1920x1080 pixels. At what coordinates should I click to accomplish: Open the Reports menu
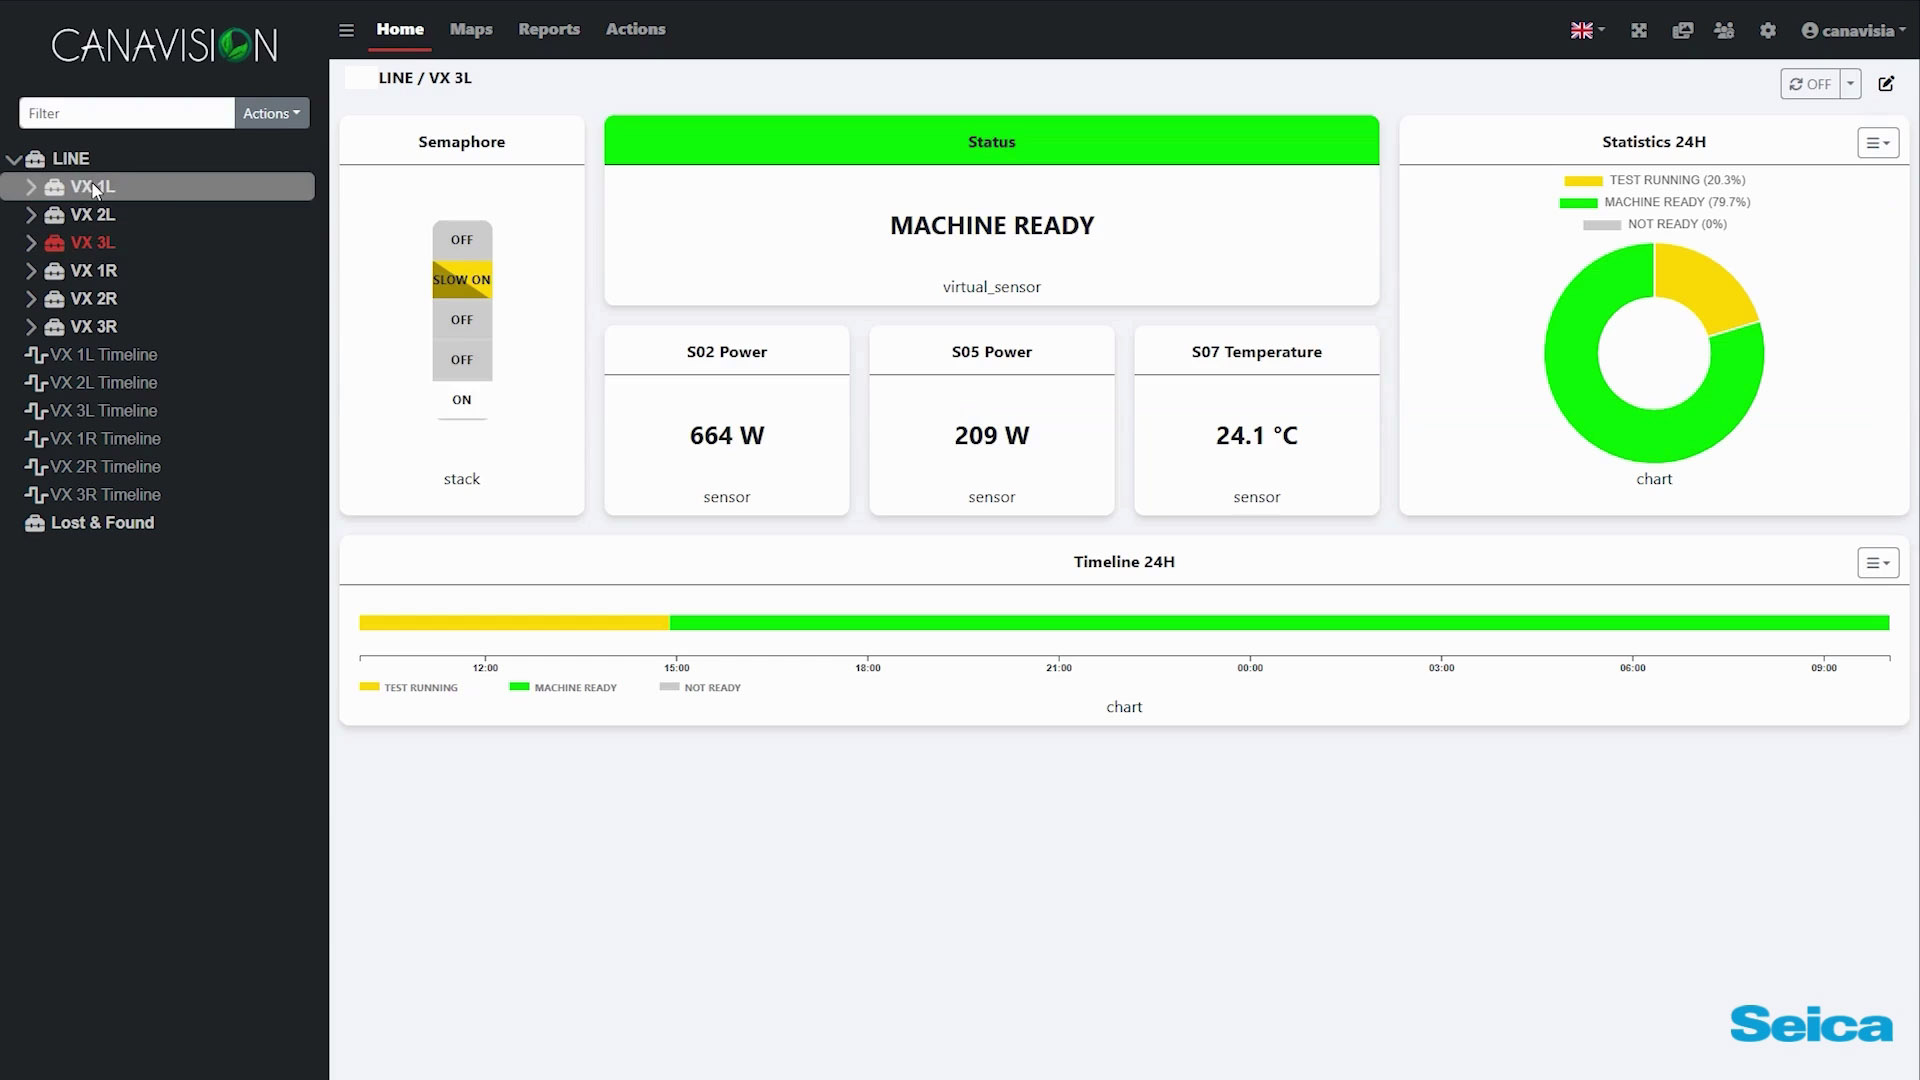click(548, 29)
